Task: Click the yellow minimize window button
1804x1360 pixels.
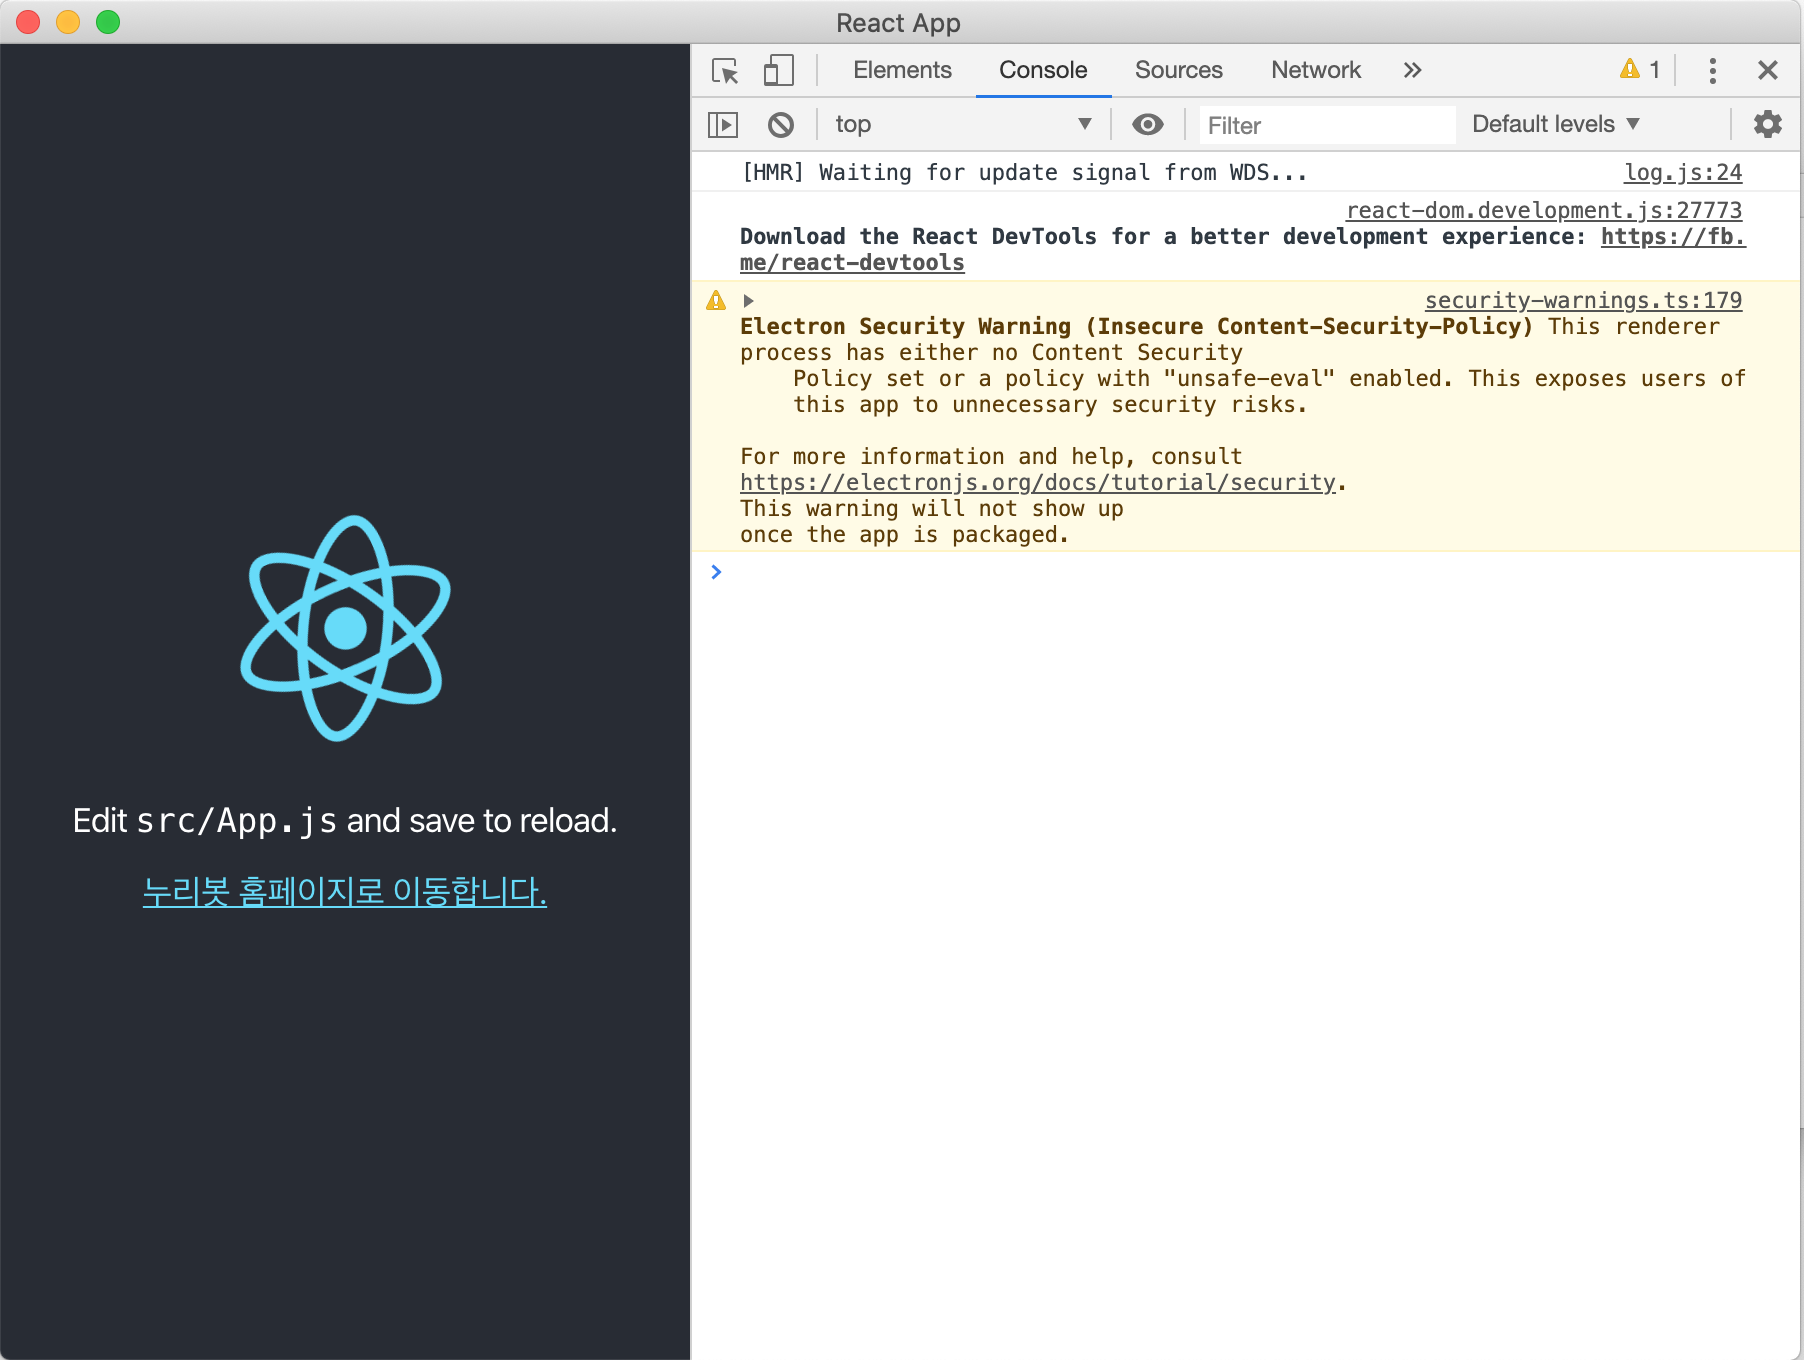Action: click(x=68, y=22)
